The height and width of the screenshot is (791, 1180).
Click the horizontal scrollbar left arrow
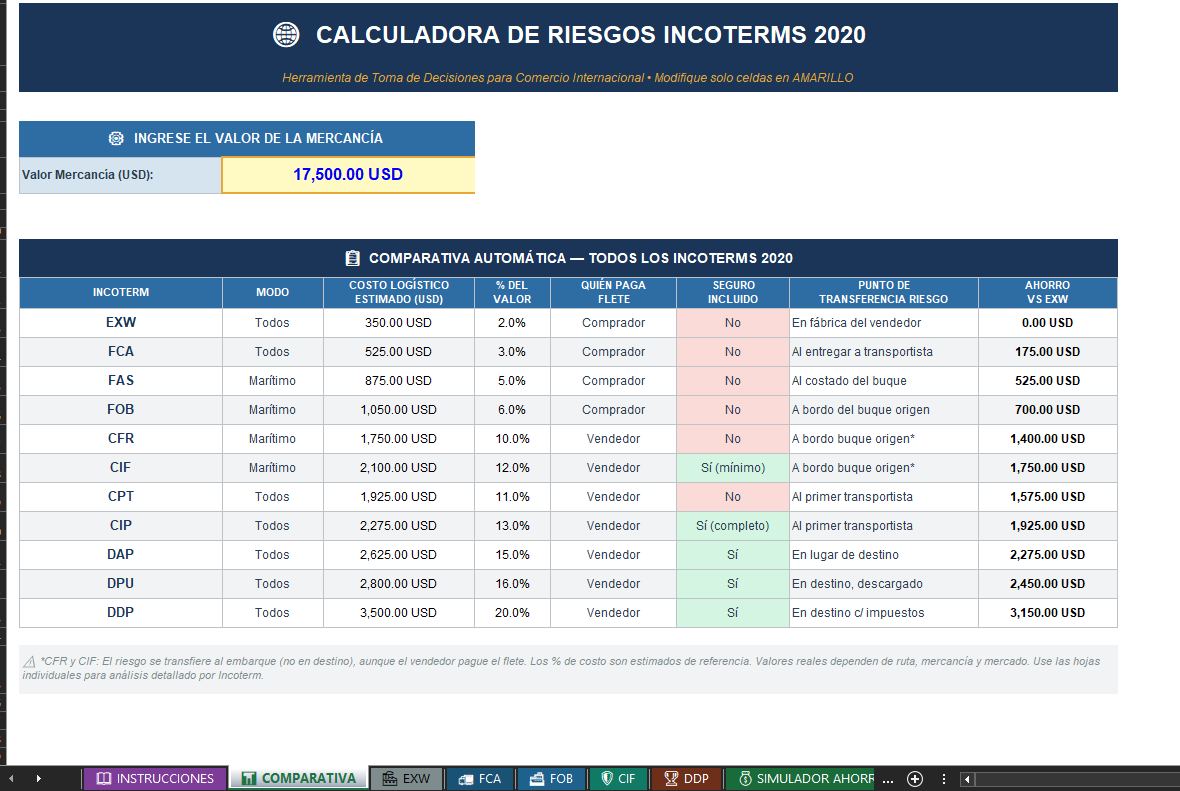[x=966, y=778]
